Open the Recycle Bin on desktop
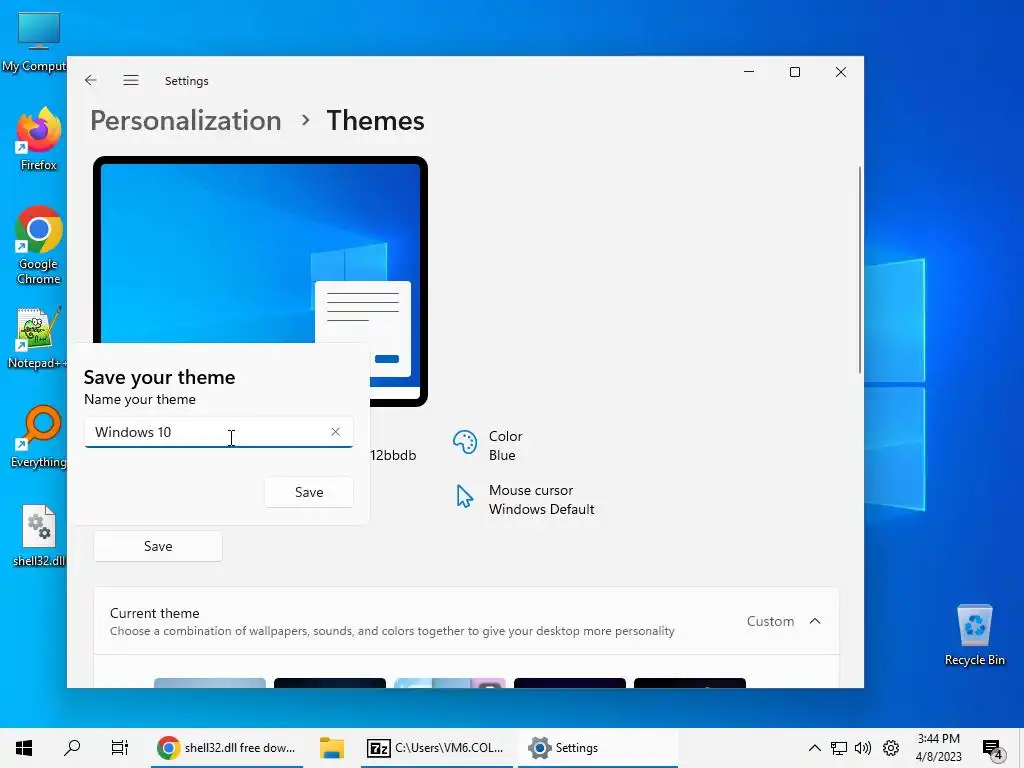This screenshot has width=1024, height=768. 974,635
